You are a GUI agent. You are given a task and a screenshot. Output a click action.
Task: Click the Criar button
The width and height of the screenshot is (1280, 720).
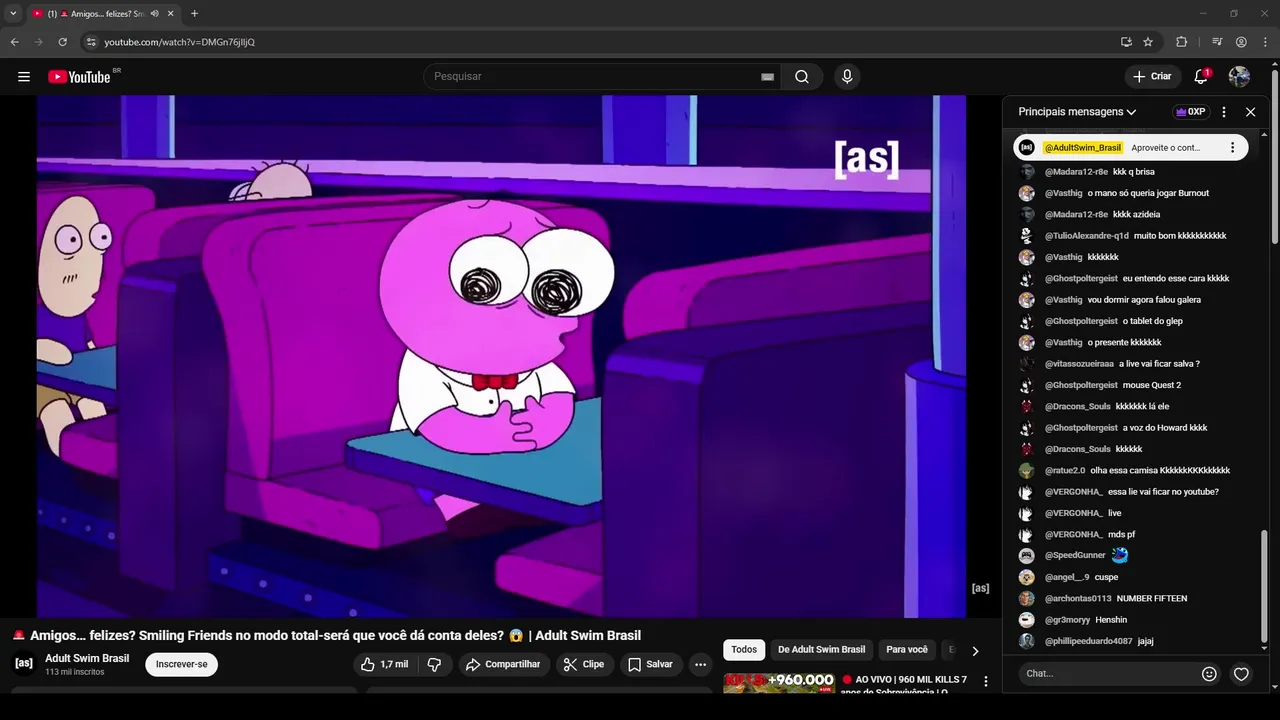click(x=1152, y=77)
